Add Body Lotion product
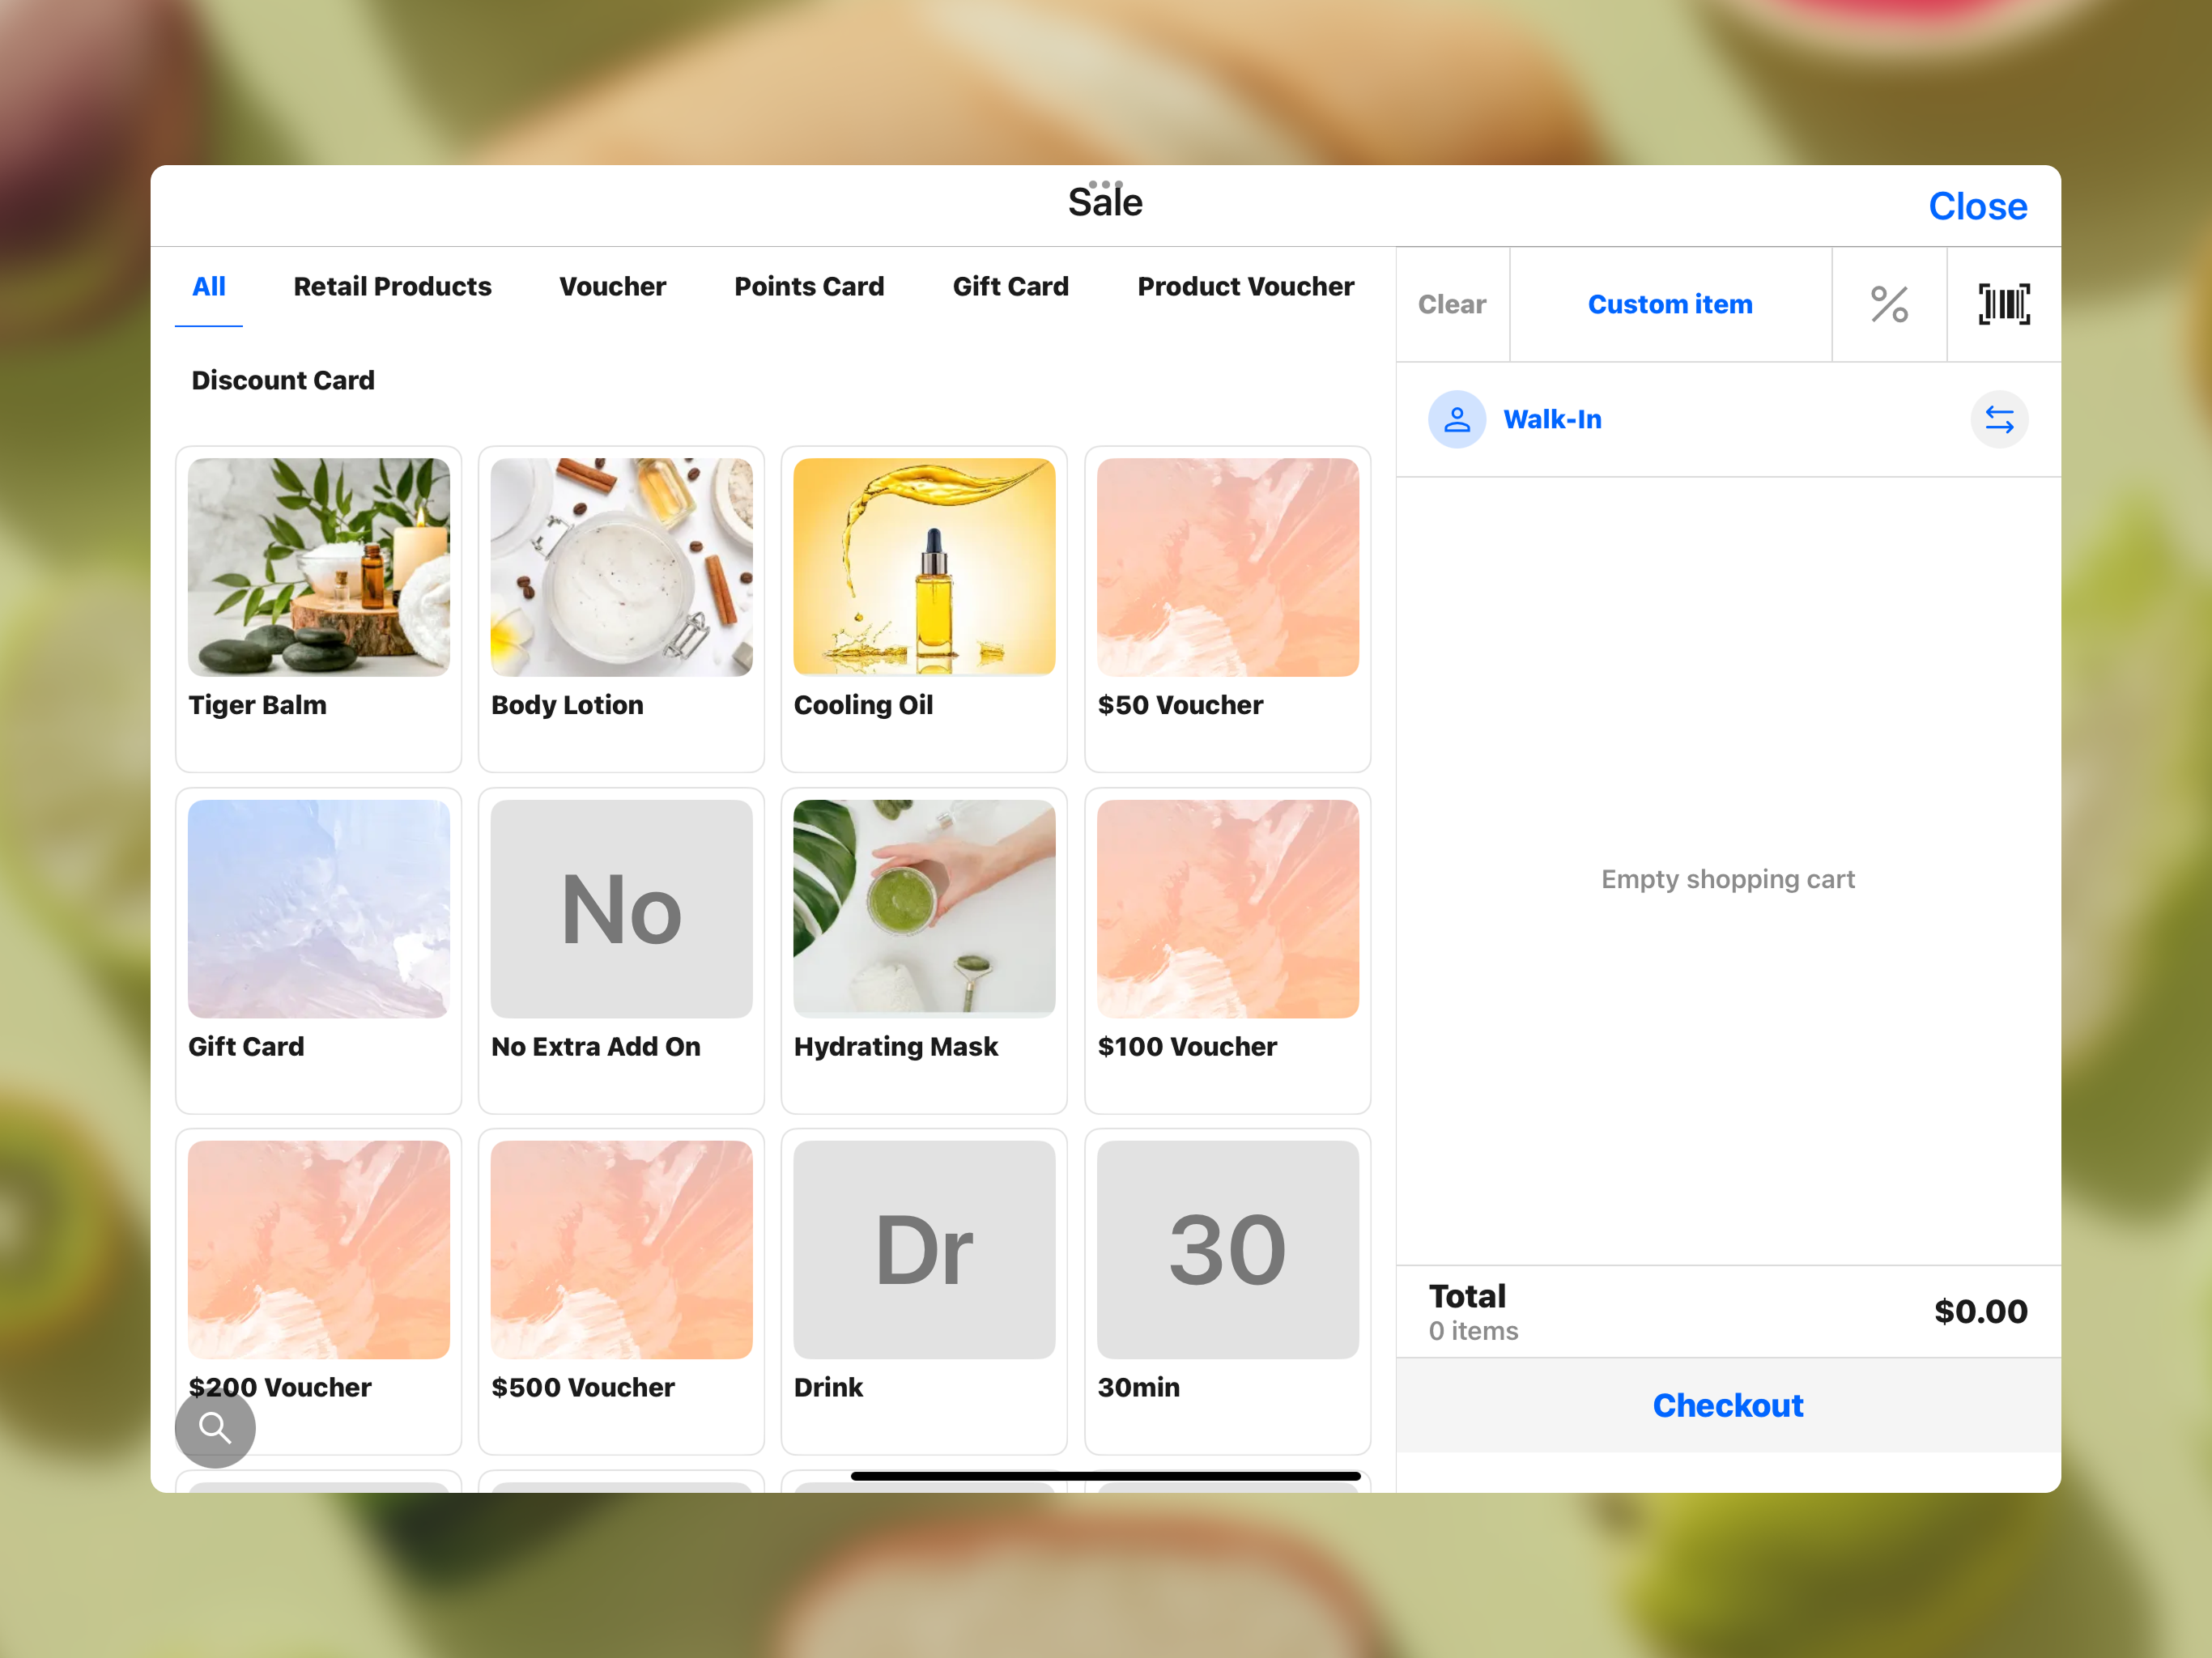2212x1658 pixels. coord(621,609)
